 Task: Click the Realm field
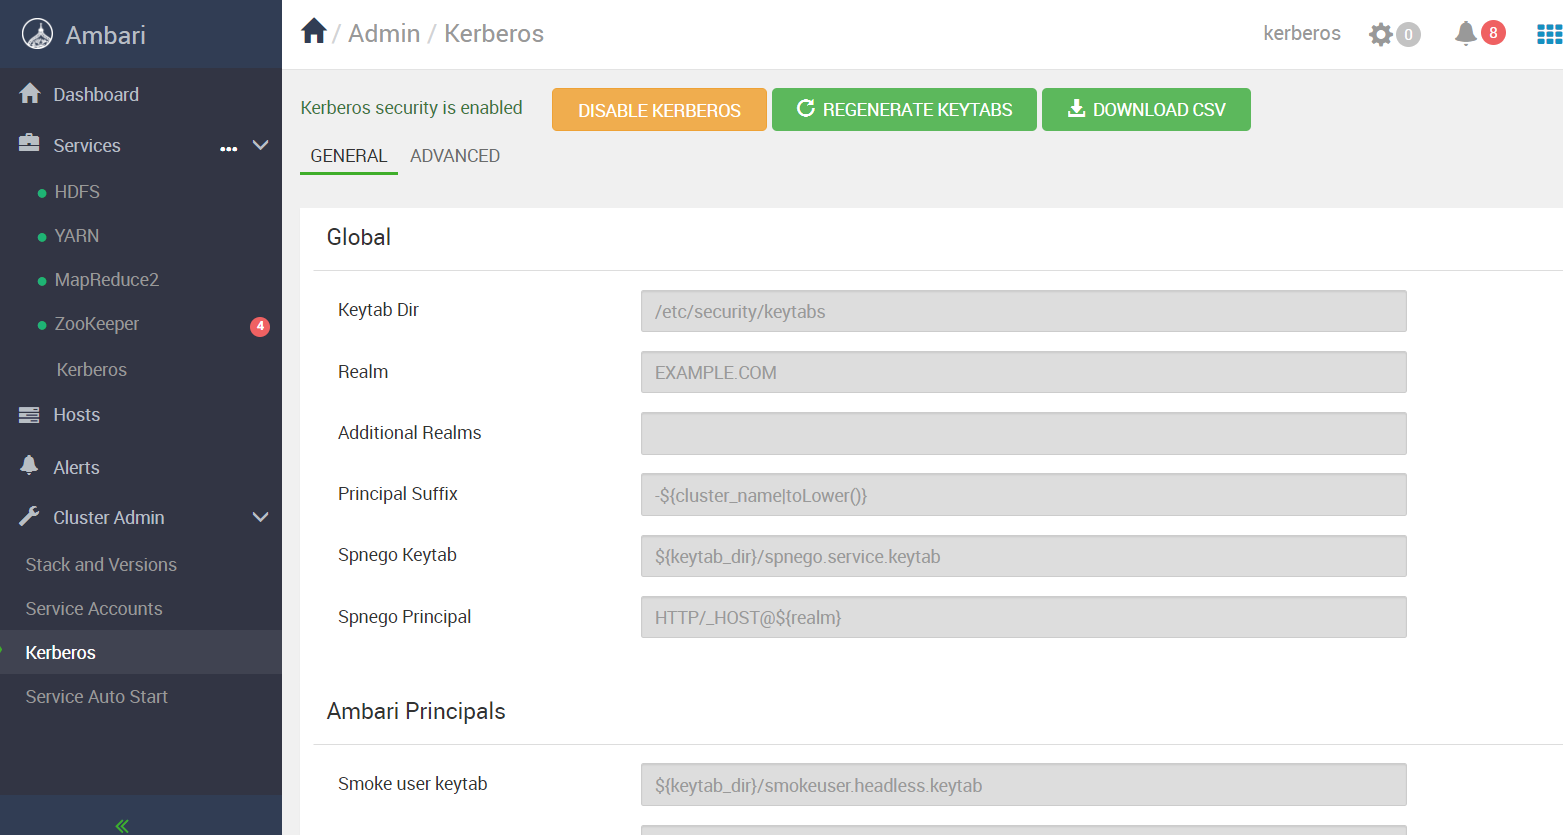1023,372
